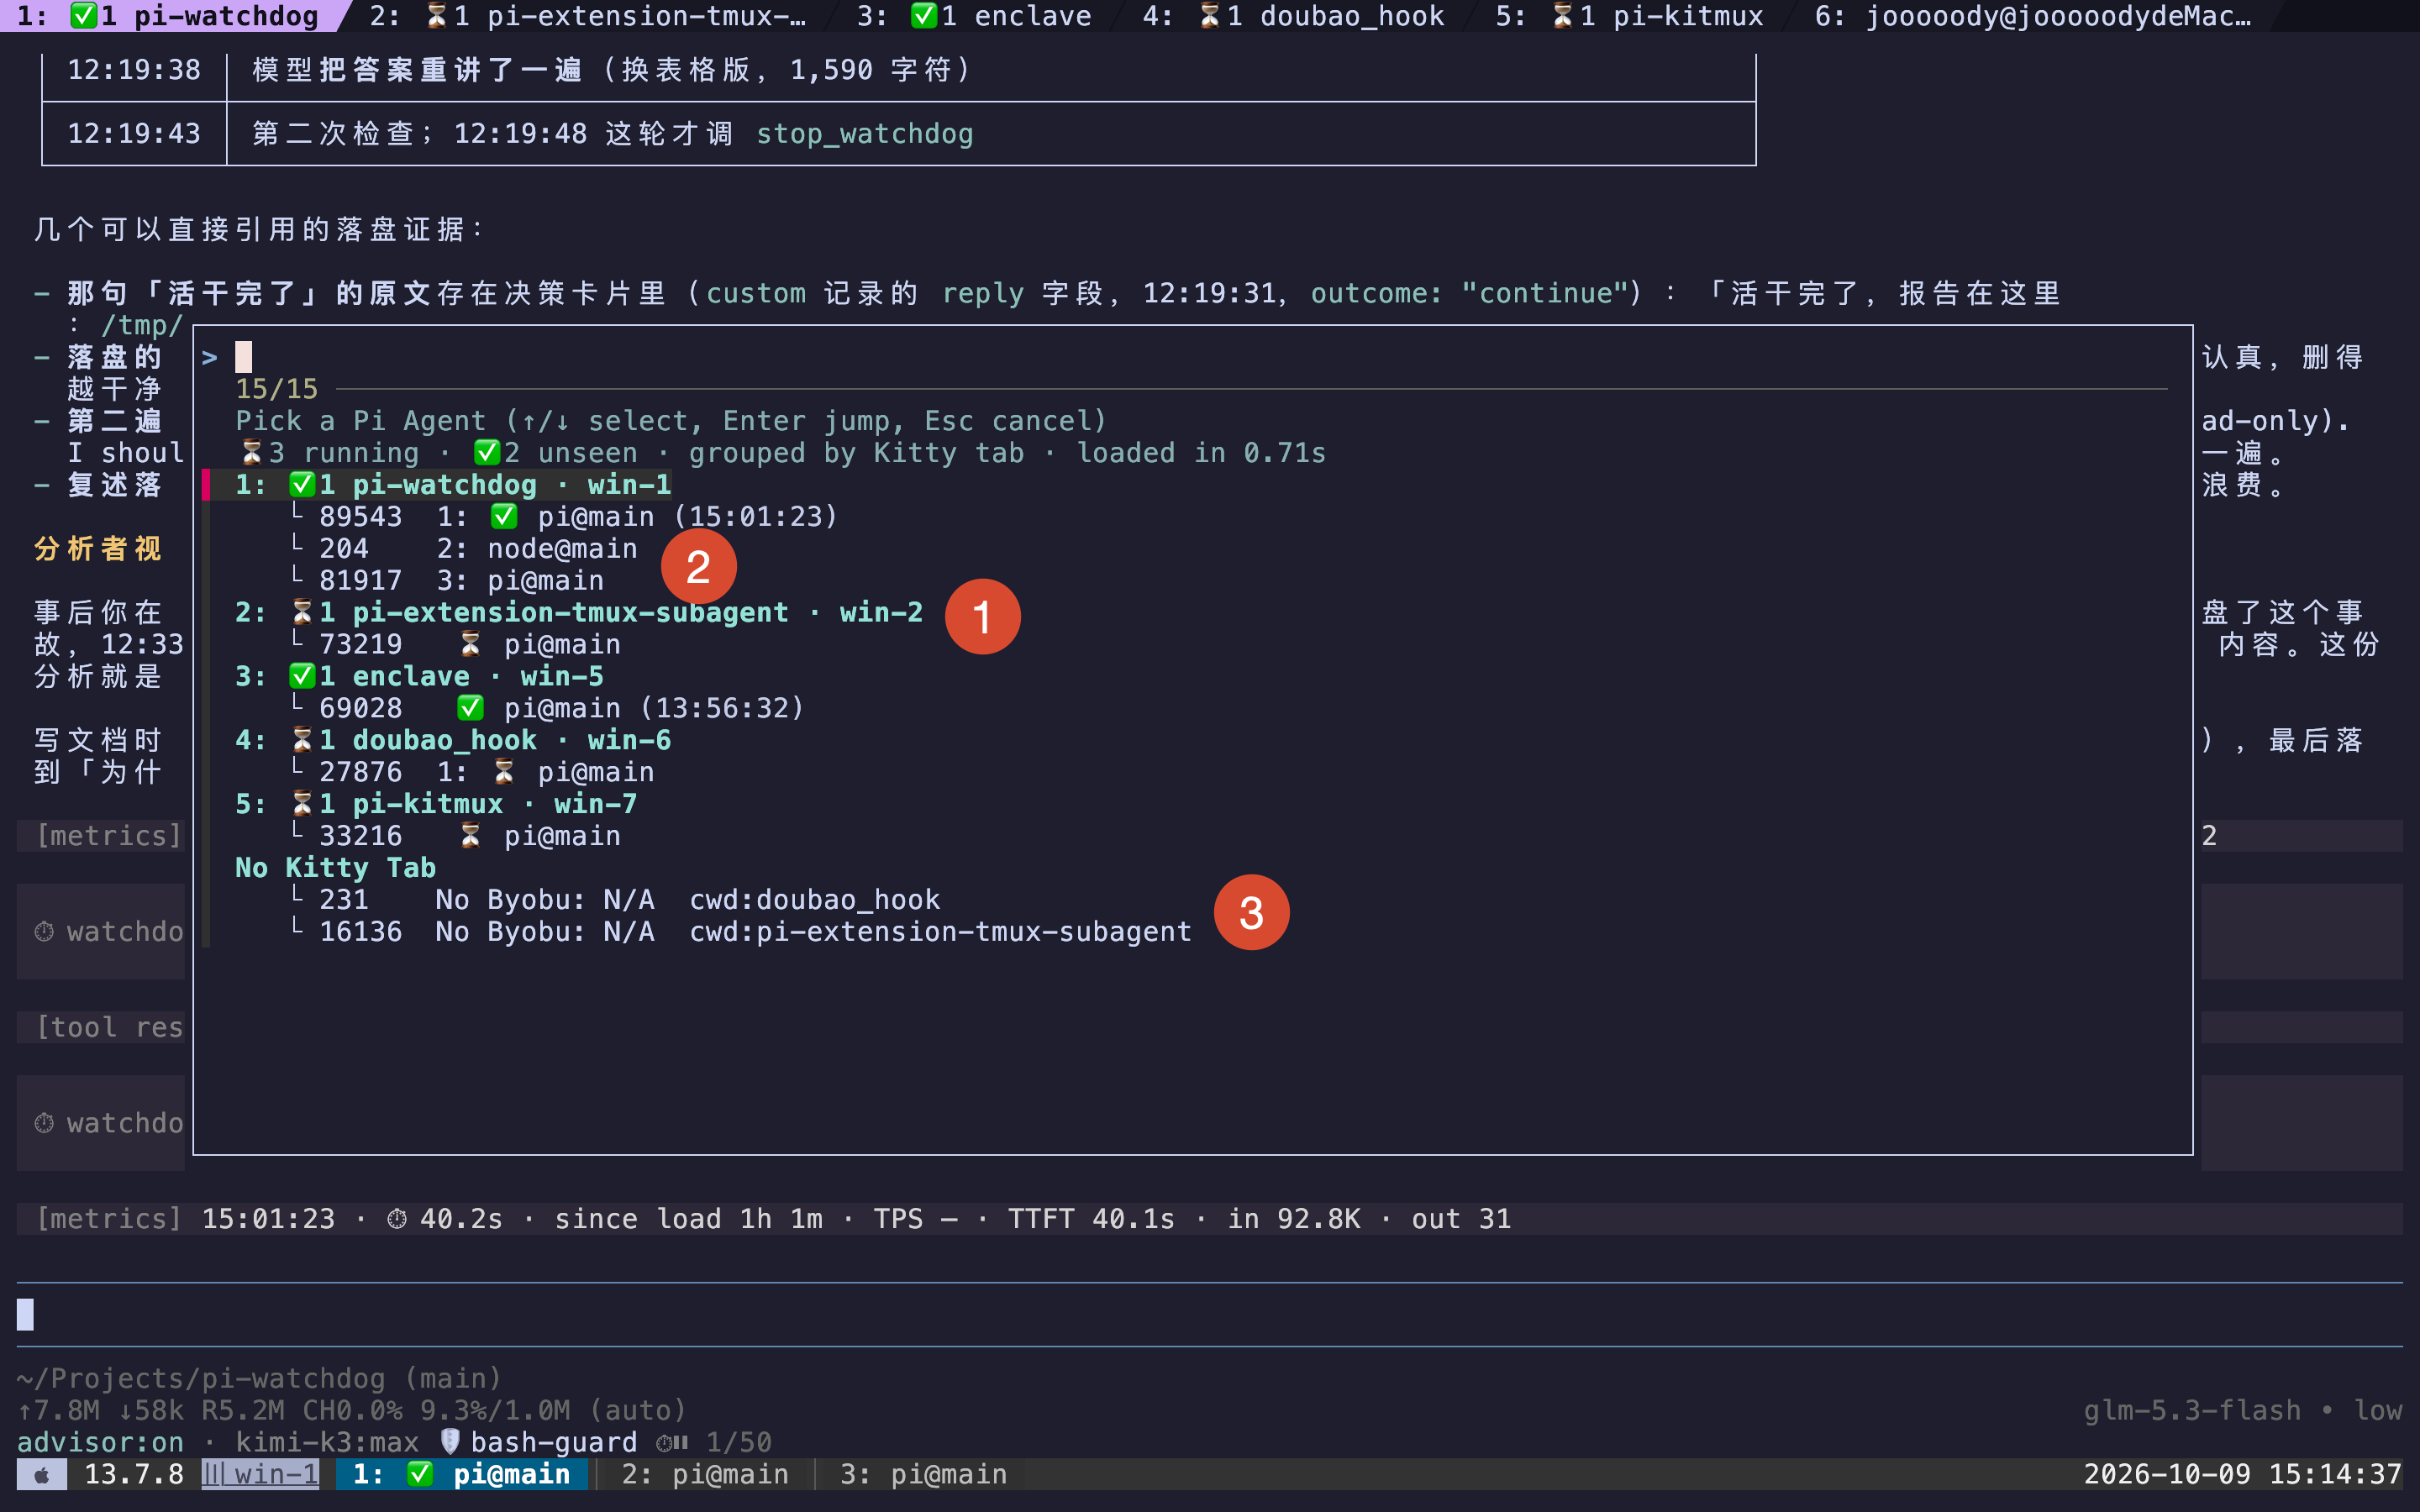This screenshot has height=1512, width=2420.
Task: Click the bash-guard shield icon
Action: (x=450, y=1442)
